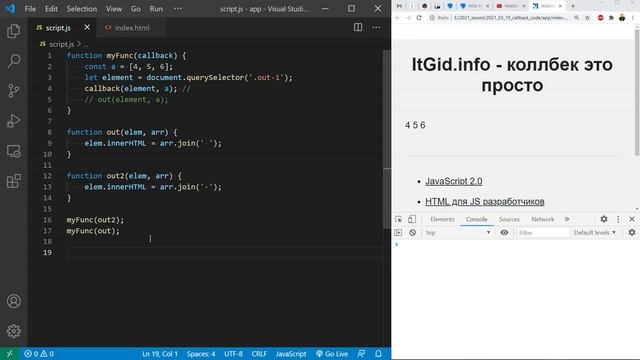Switch to the DevTools Network tab
The image size is (640, 360).
click(x=542, y=219)
